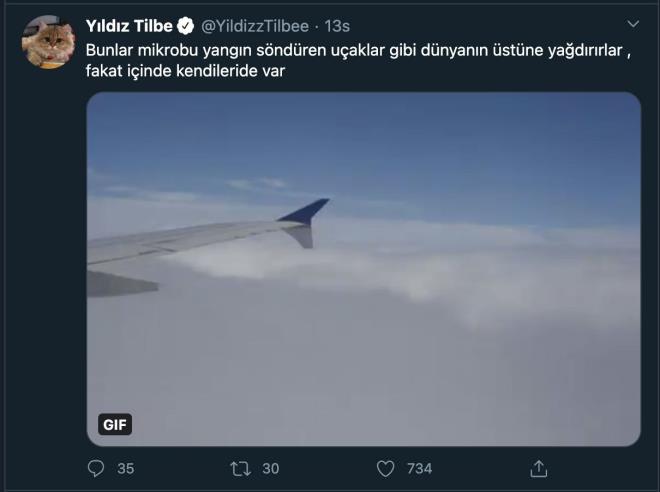Image resolution: width=660 pixels, height=492 pixels.
Task: View the 35 replies count
Action: pyautogui.click(x=125, y=468)
